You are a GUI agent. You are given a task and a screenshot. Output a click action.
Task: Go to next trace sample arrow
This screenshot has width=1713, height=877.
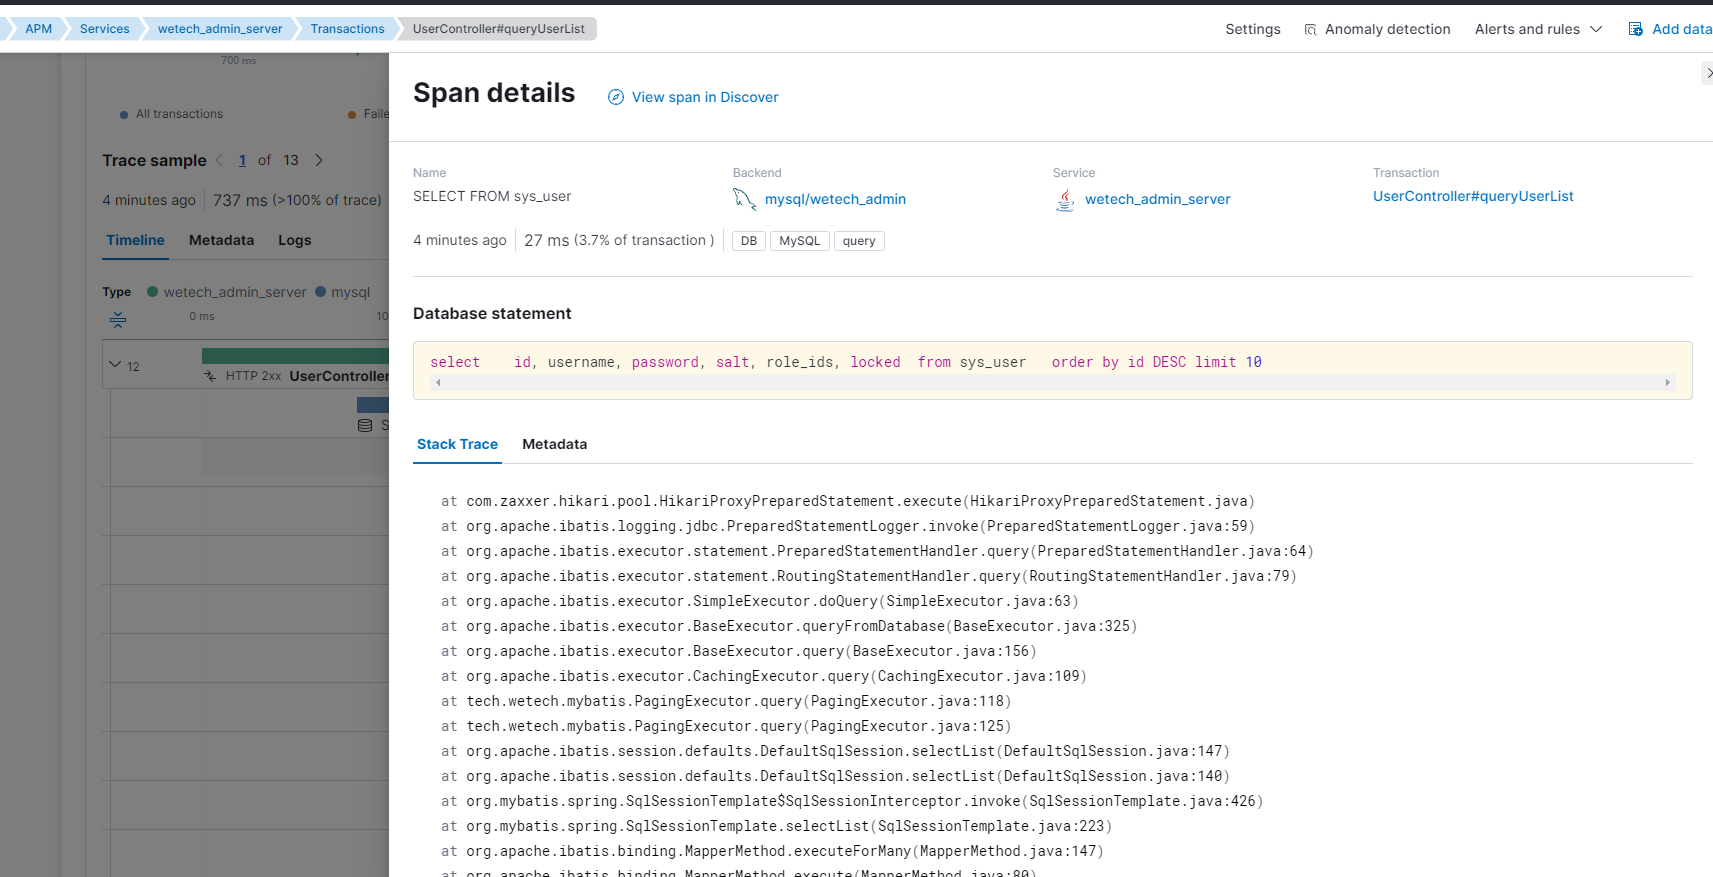point(319,160)
